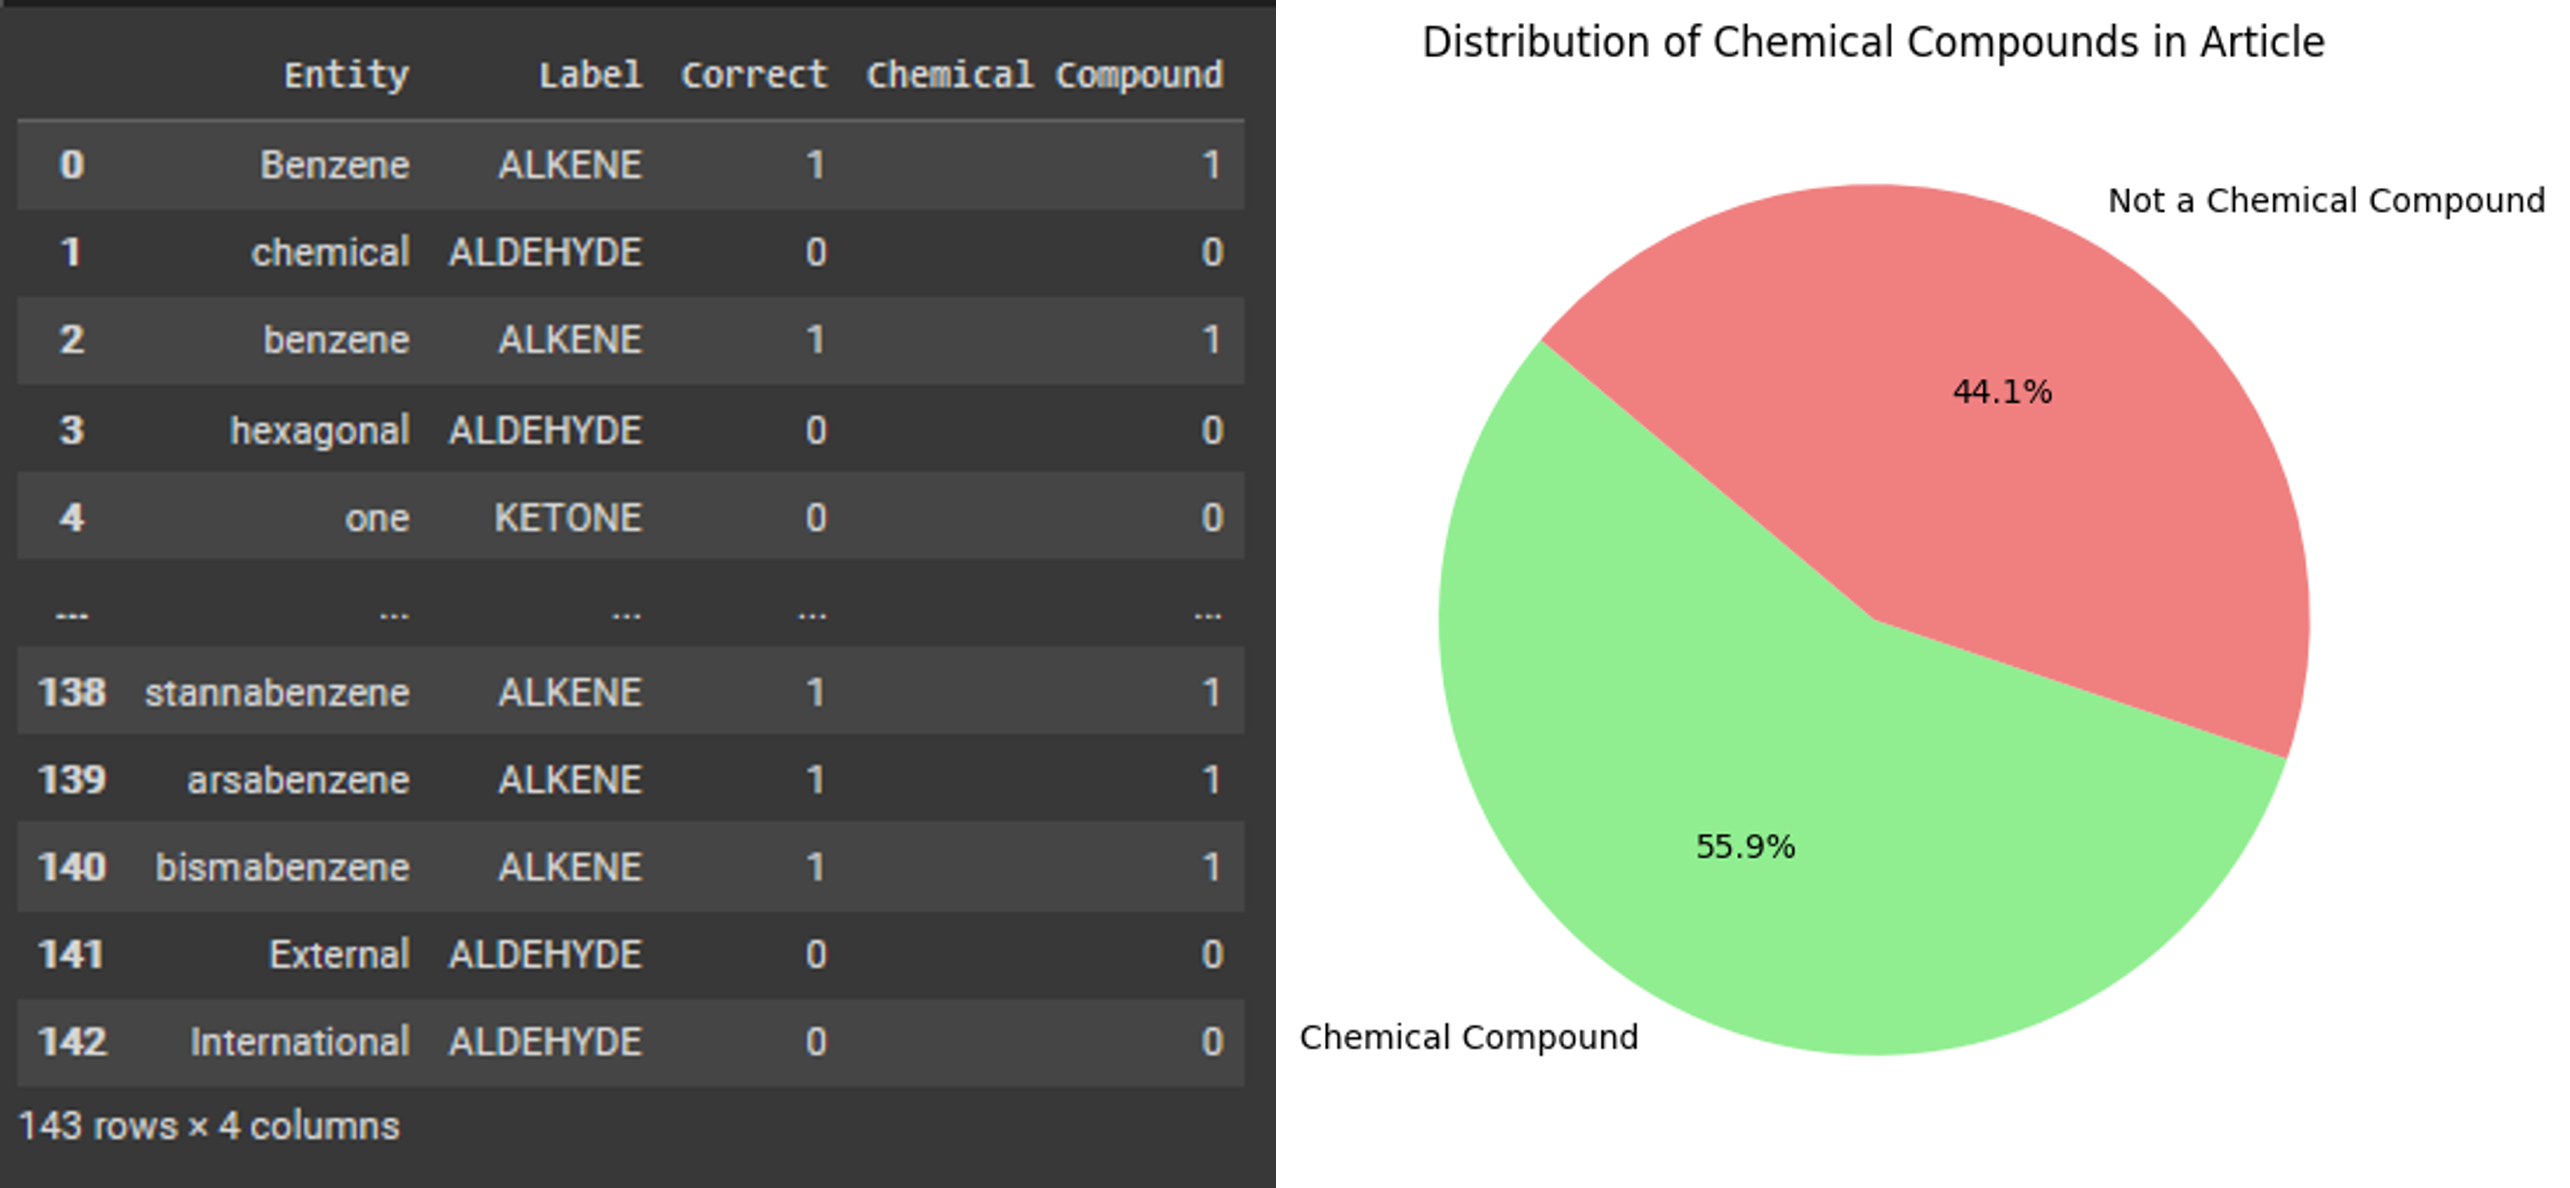This screenshot has width=2570, height=1188.
Task: Select the Benzene entity cell in row 0
Action: pos(335,165)
